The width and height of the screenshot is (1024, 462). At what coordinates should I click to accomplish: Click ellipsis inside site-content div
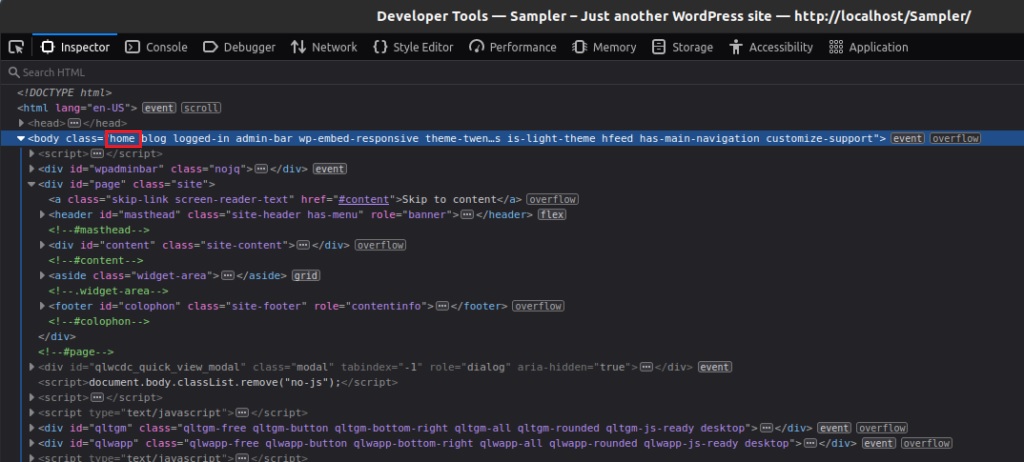[303, 245]
